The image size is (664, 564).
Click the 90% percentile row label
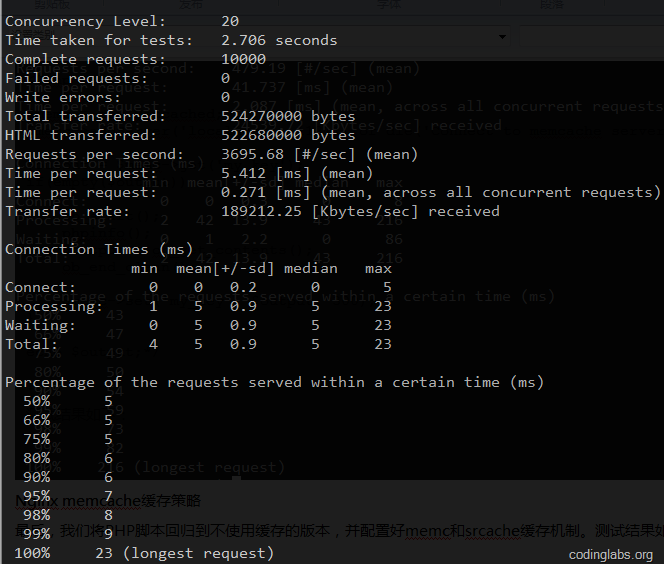click(x=37, y=478)
